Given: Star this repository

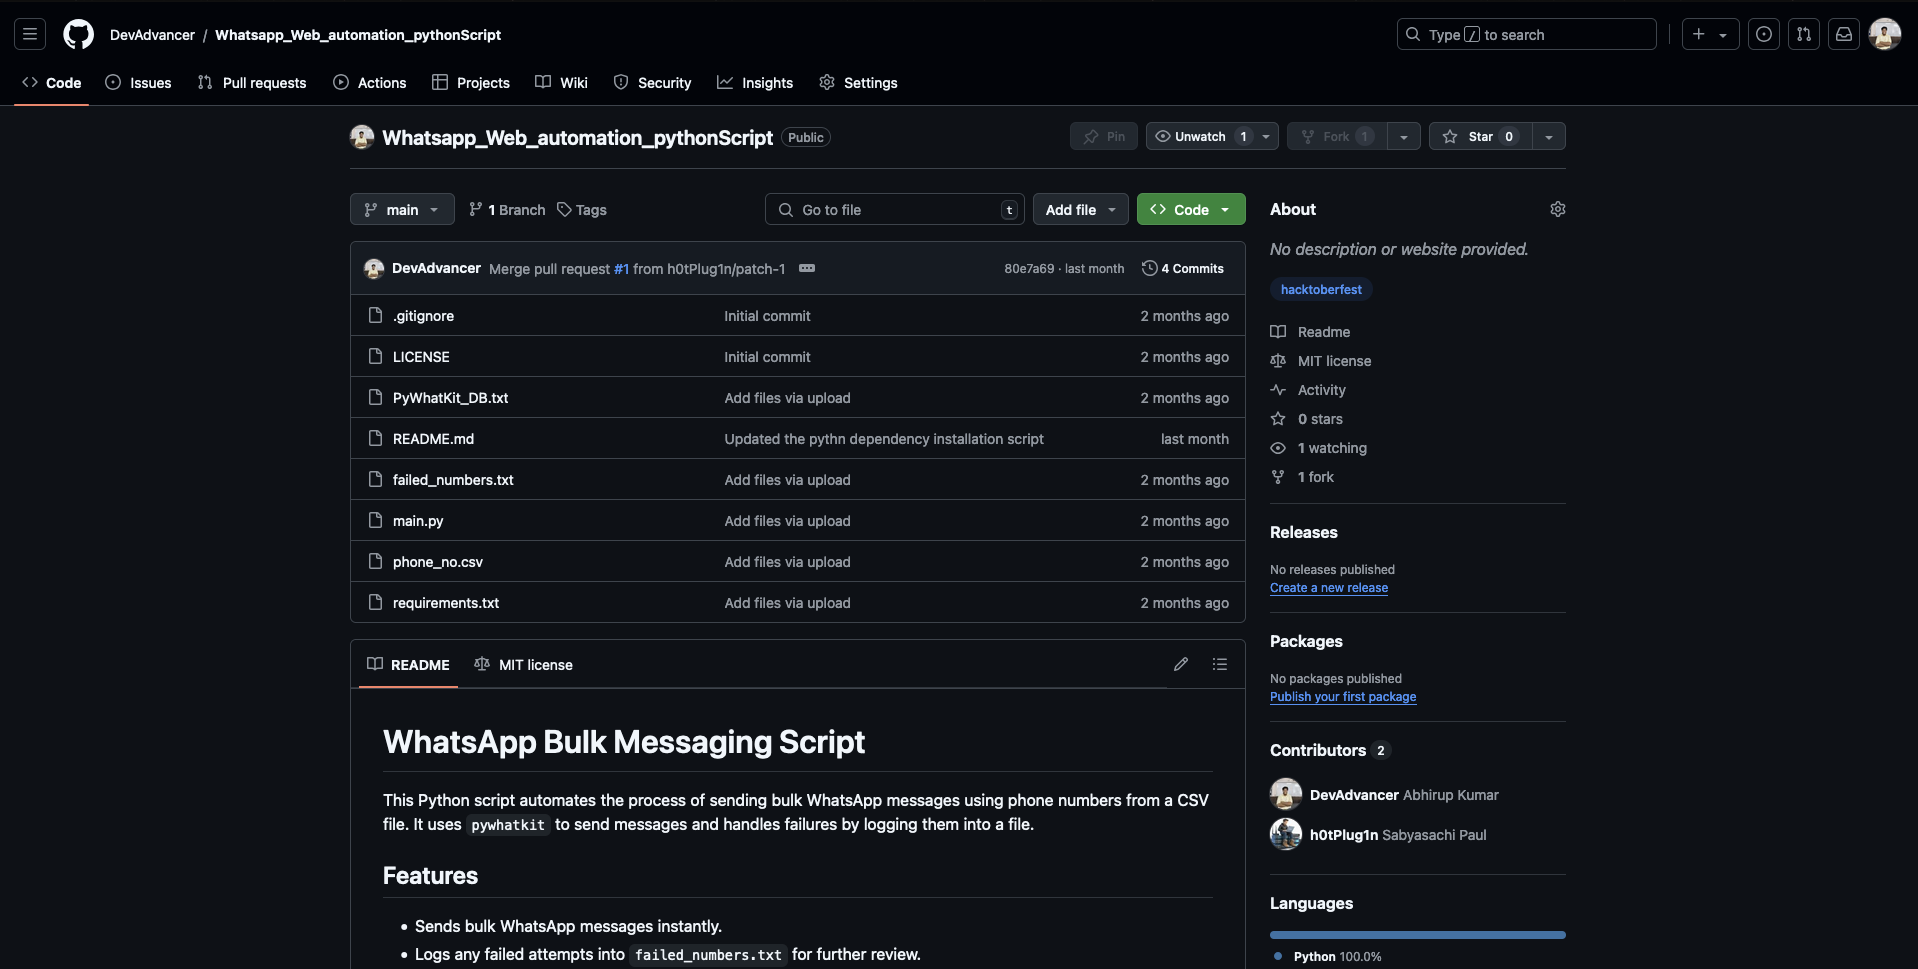Looking at the screenshot, I should (1480, 136).
